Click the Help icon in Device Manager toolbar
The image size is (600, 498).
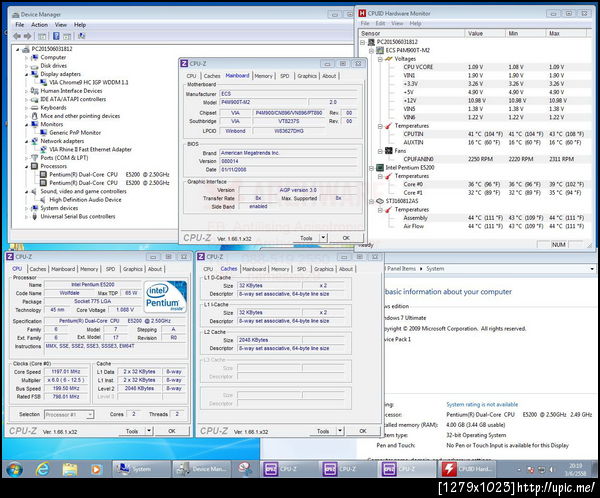[x=56, y=36]
